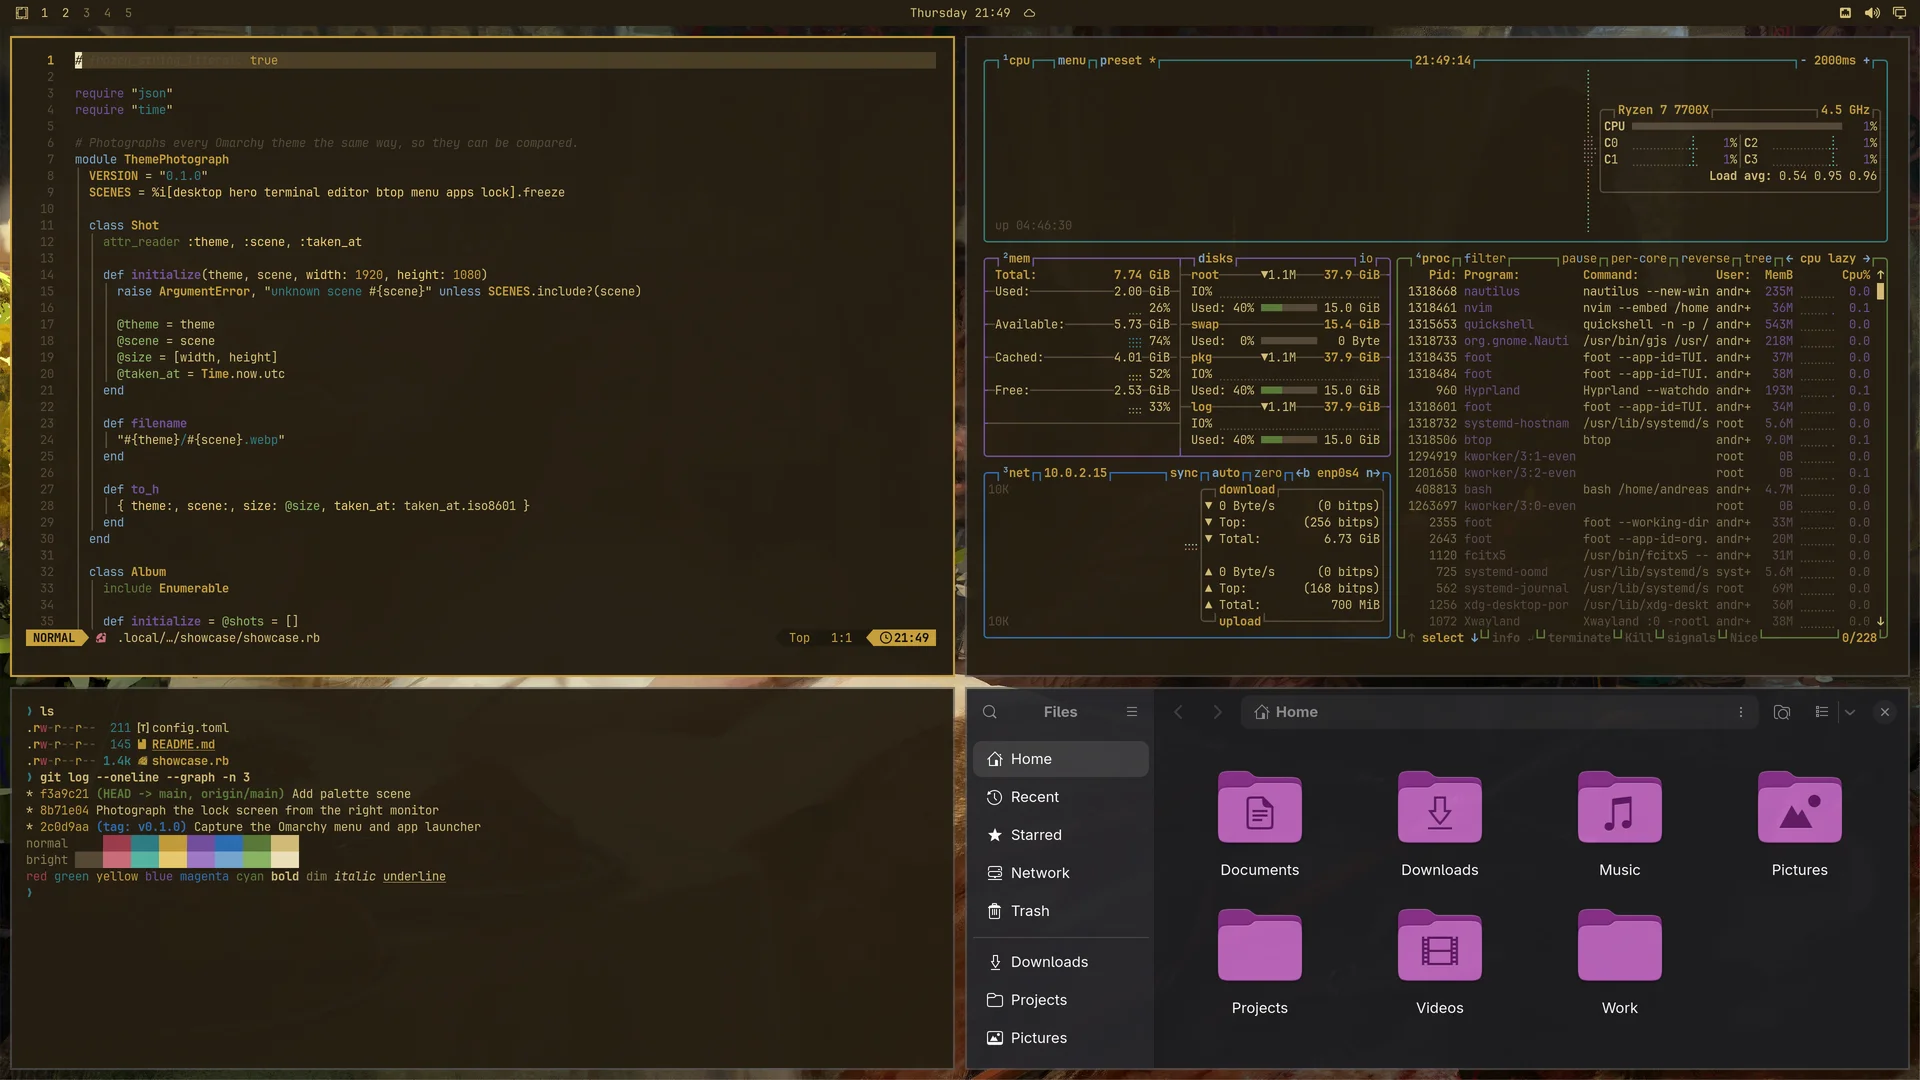This screenshot has height=1080, width=1920.
Task: Open the Videos folder icon
Action: [1440, 945]
